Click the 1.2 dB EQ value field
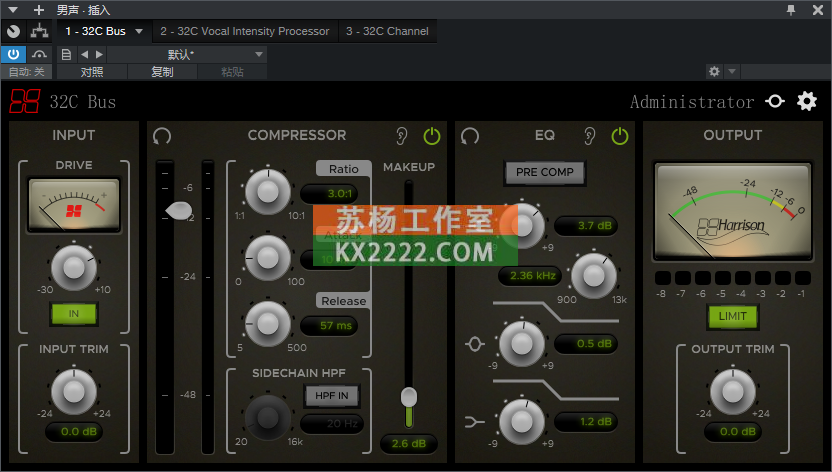Image resolution: width=832 pixels, height=472 pixels. pyautogui.click(x=586, y=422)
